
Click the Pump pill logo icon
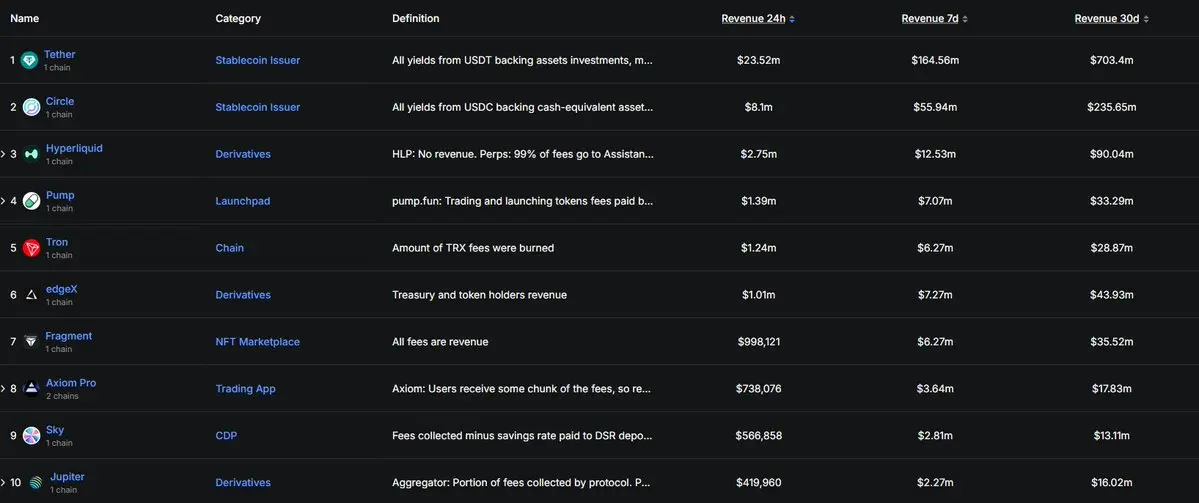(x=31, y=201)
